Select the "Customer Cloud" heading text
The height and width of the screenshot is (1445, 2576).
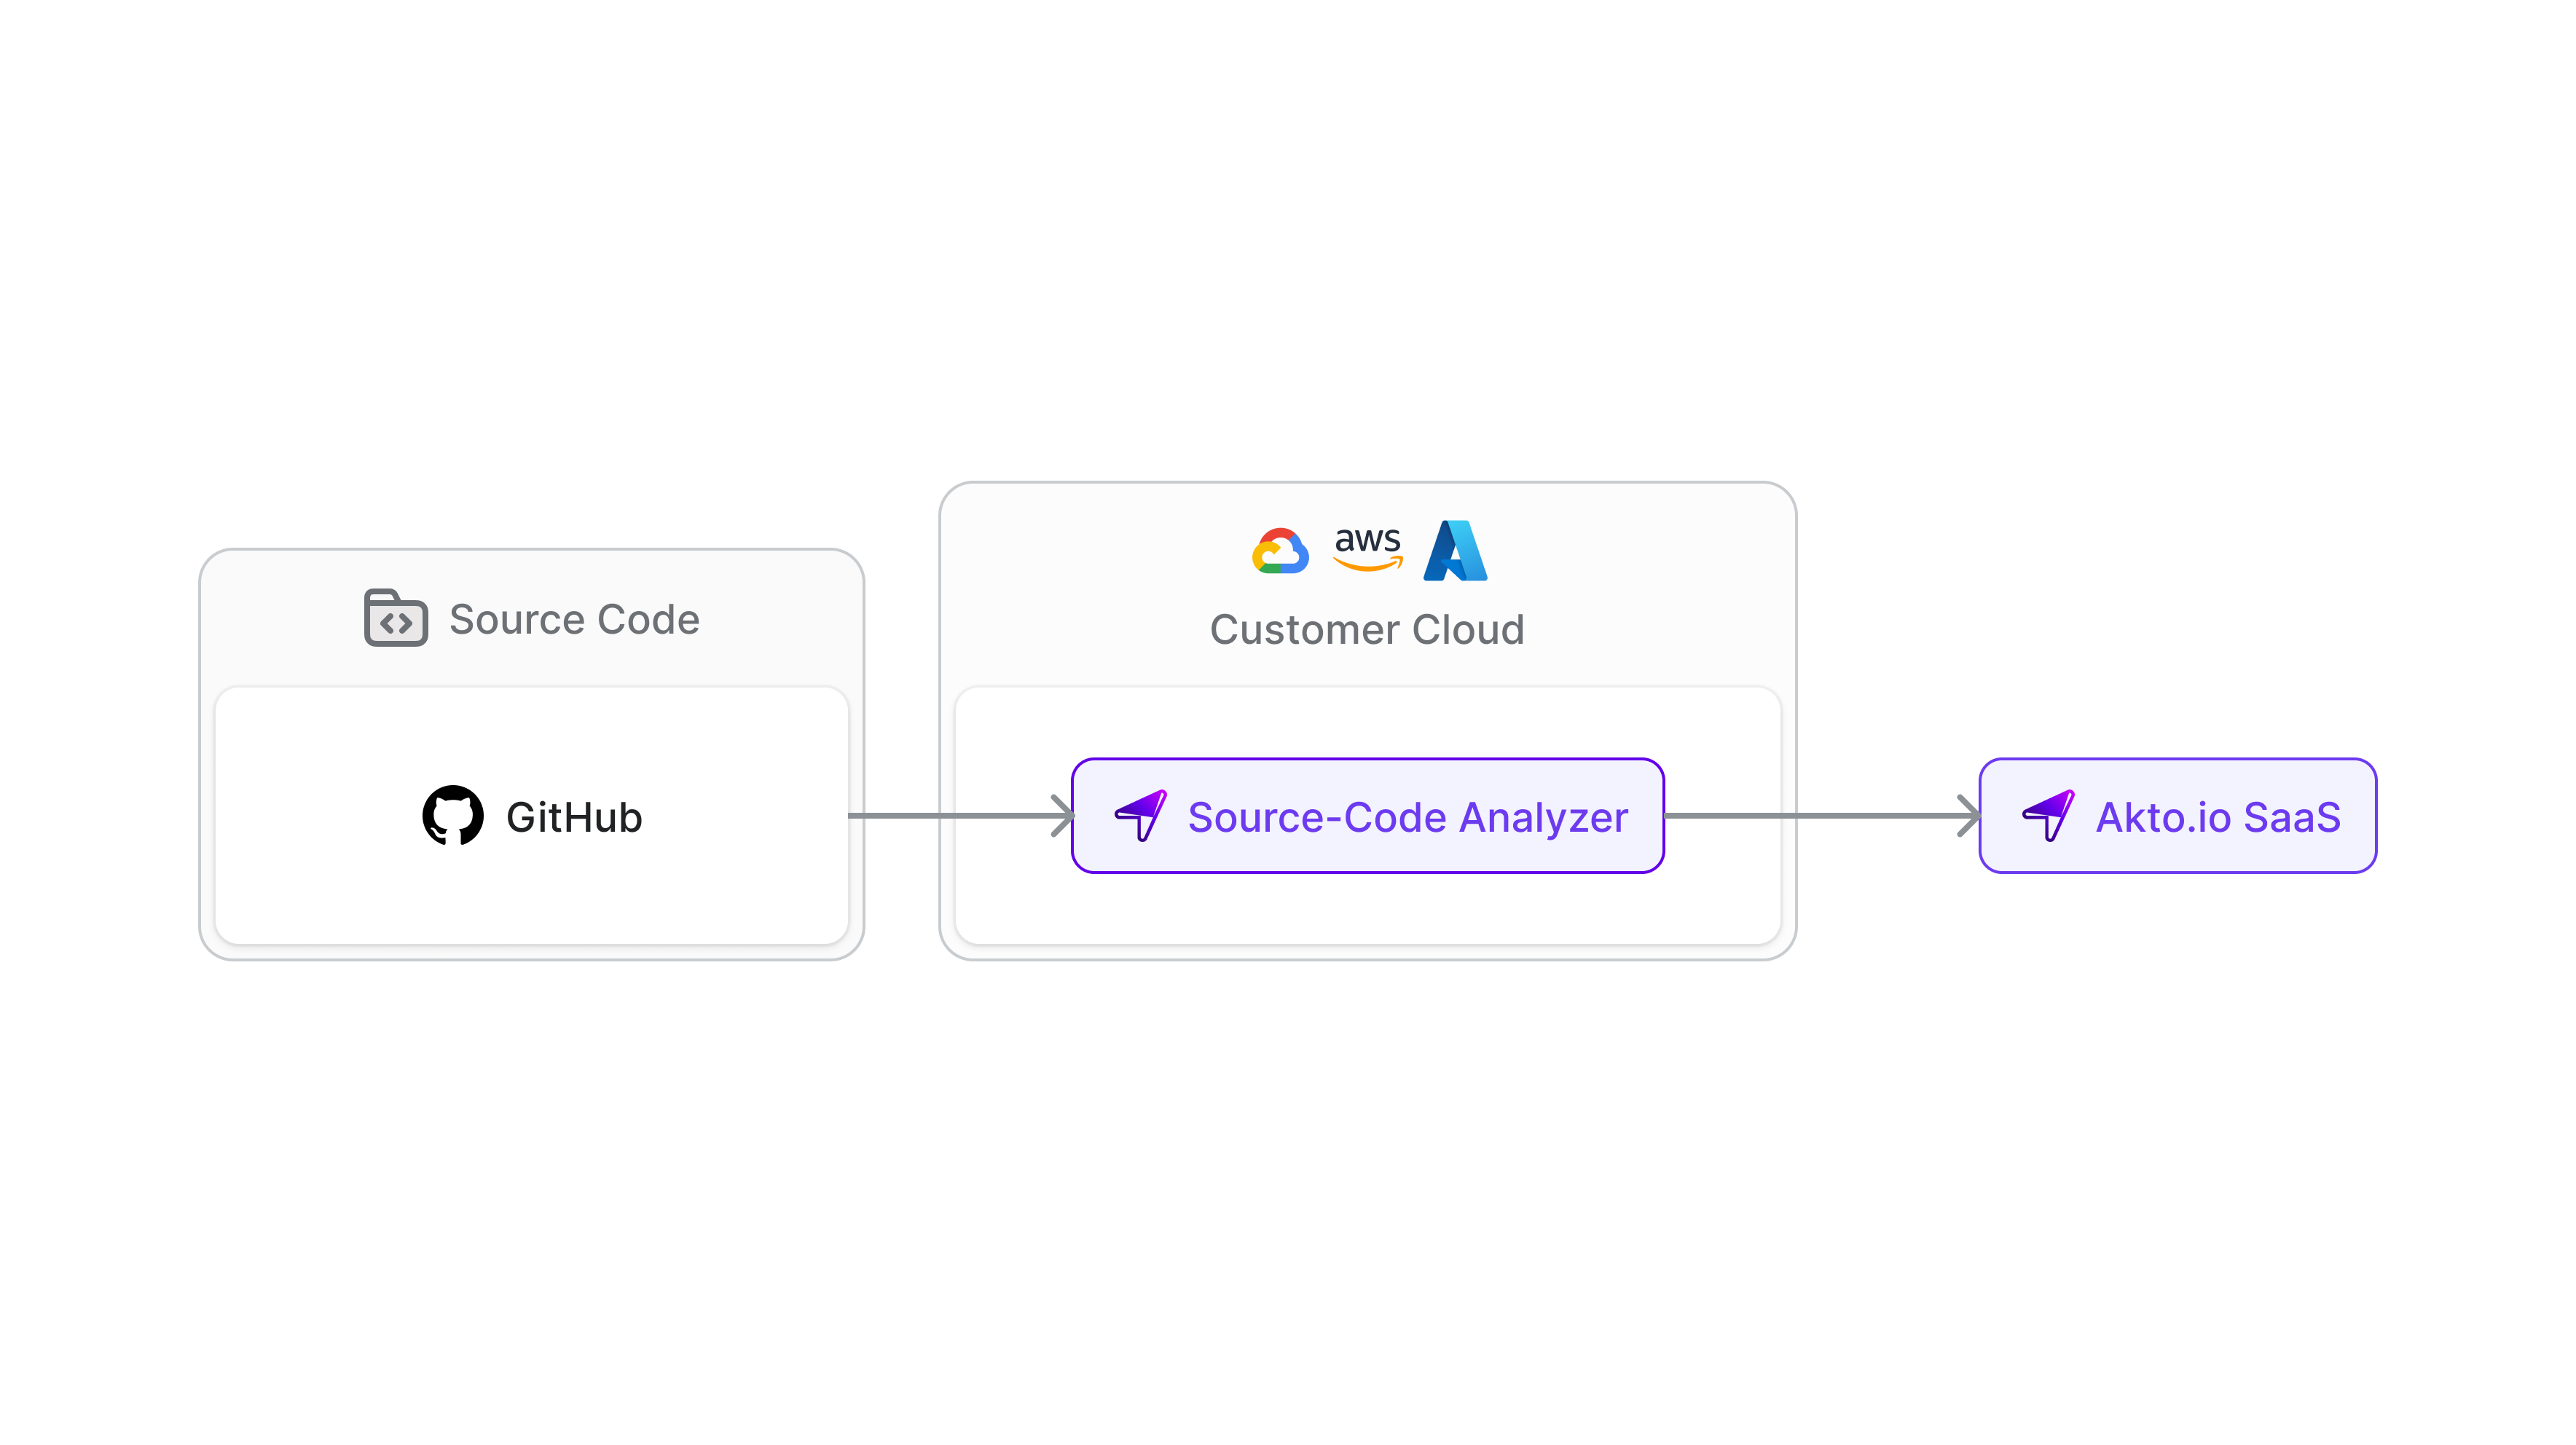[x=1367, y=630]
